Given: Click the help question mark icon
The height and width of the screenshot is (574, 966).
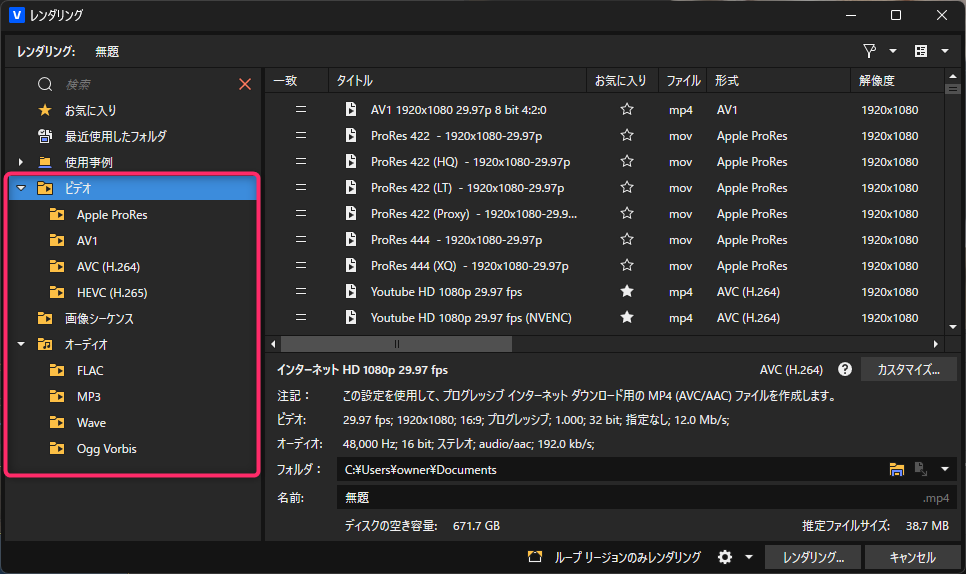Looking at the screenshot, I should click(845, 369).
